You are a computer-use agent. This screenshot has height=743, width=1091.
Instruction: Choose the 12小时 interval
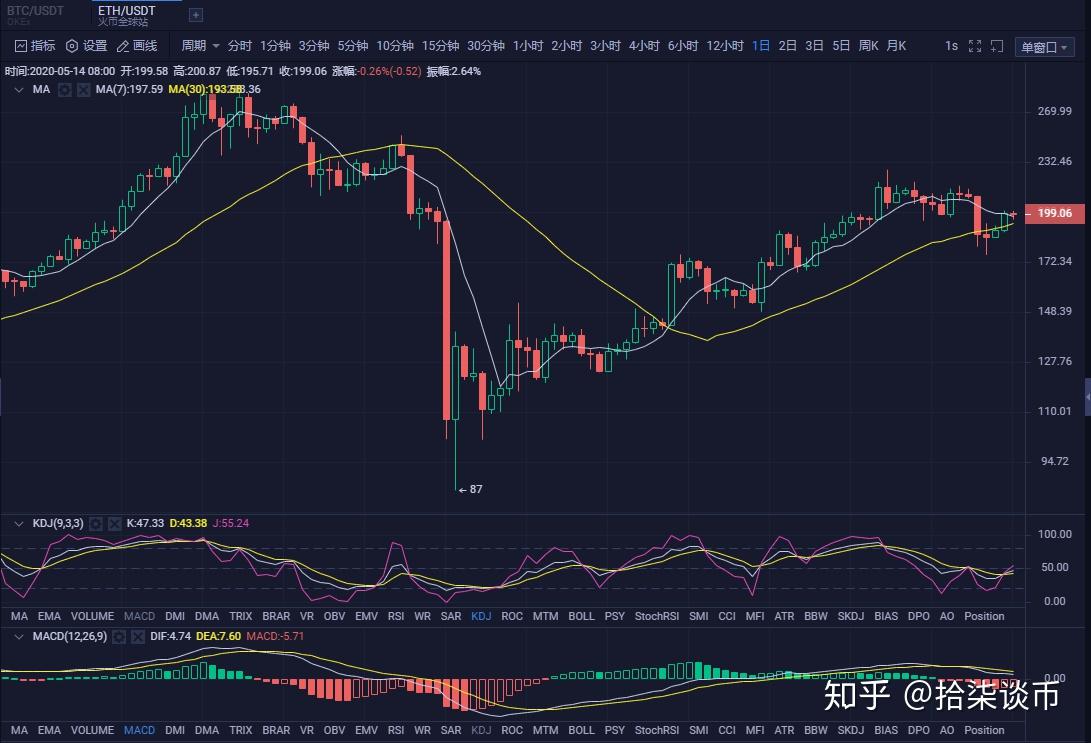[x=725, y=46]
